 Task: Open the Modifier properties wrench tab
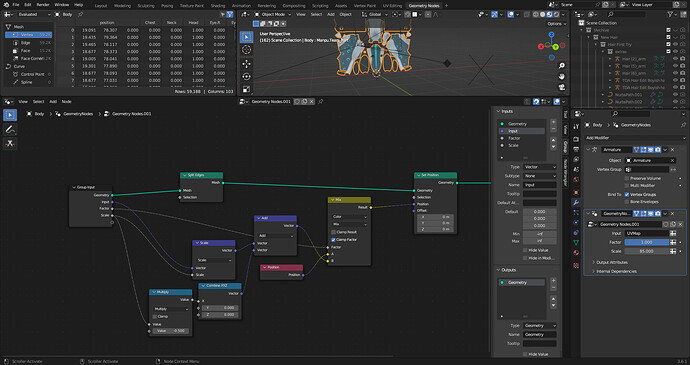point(576,203)
